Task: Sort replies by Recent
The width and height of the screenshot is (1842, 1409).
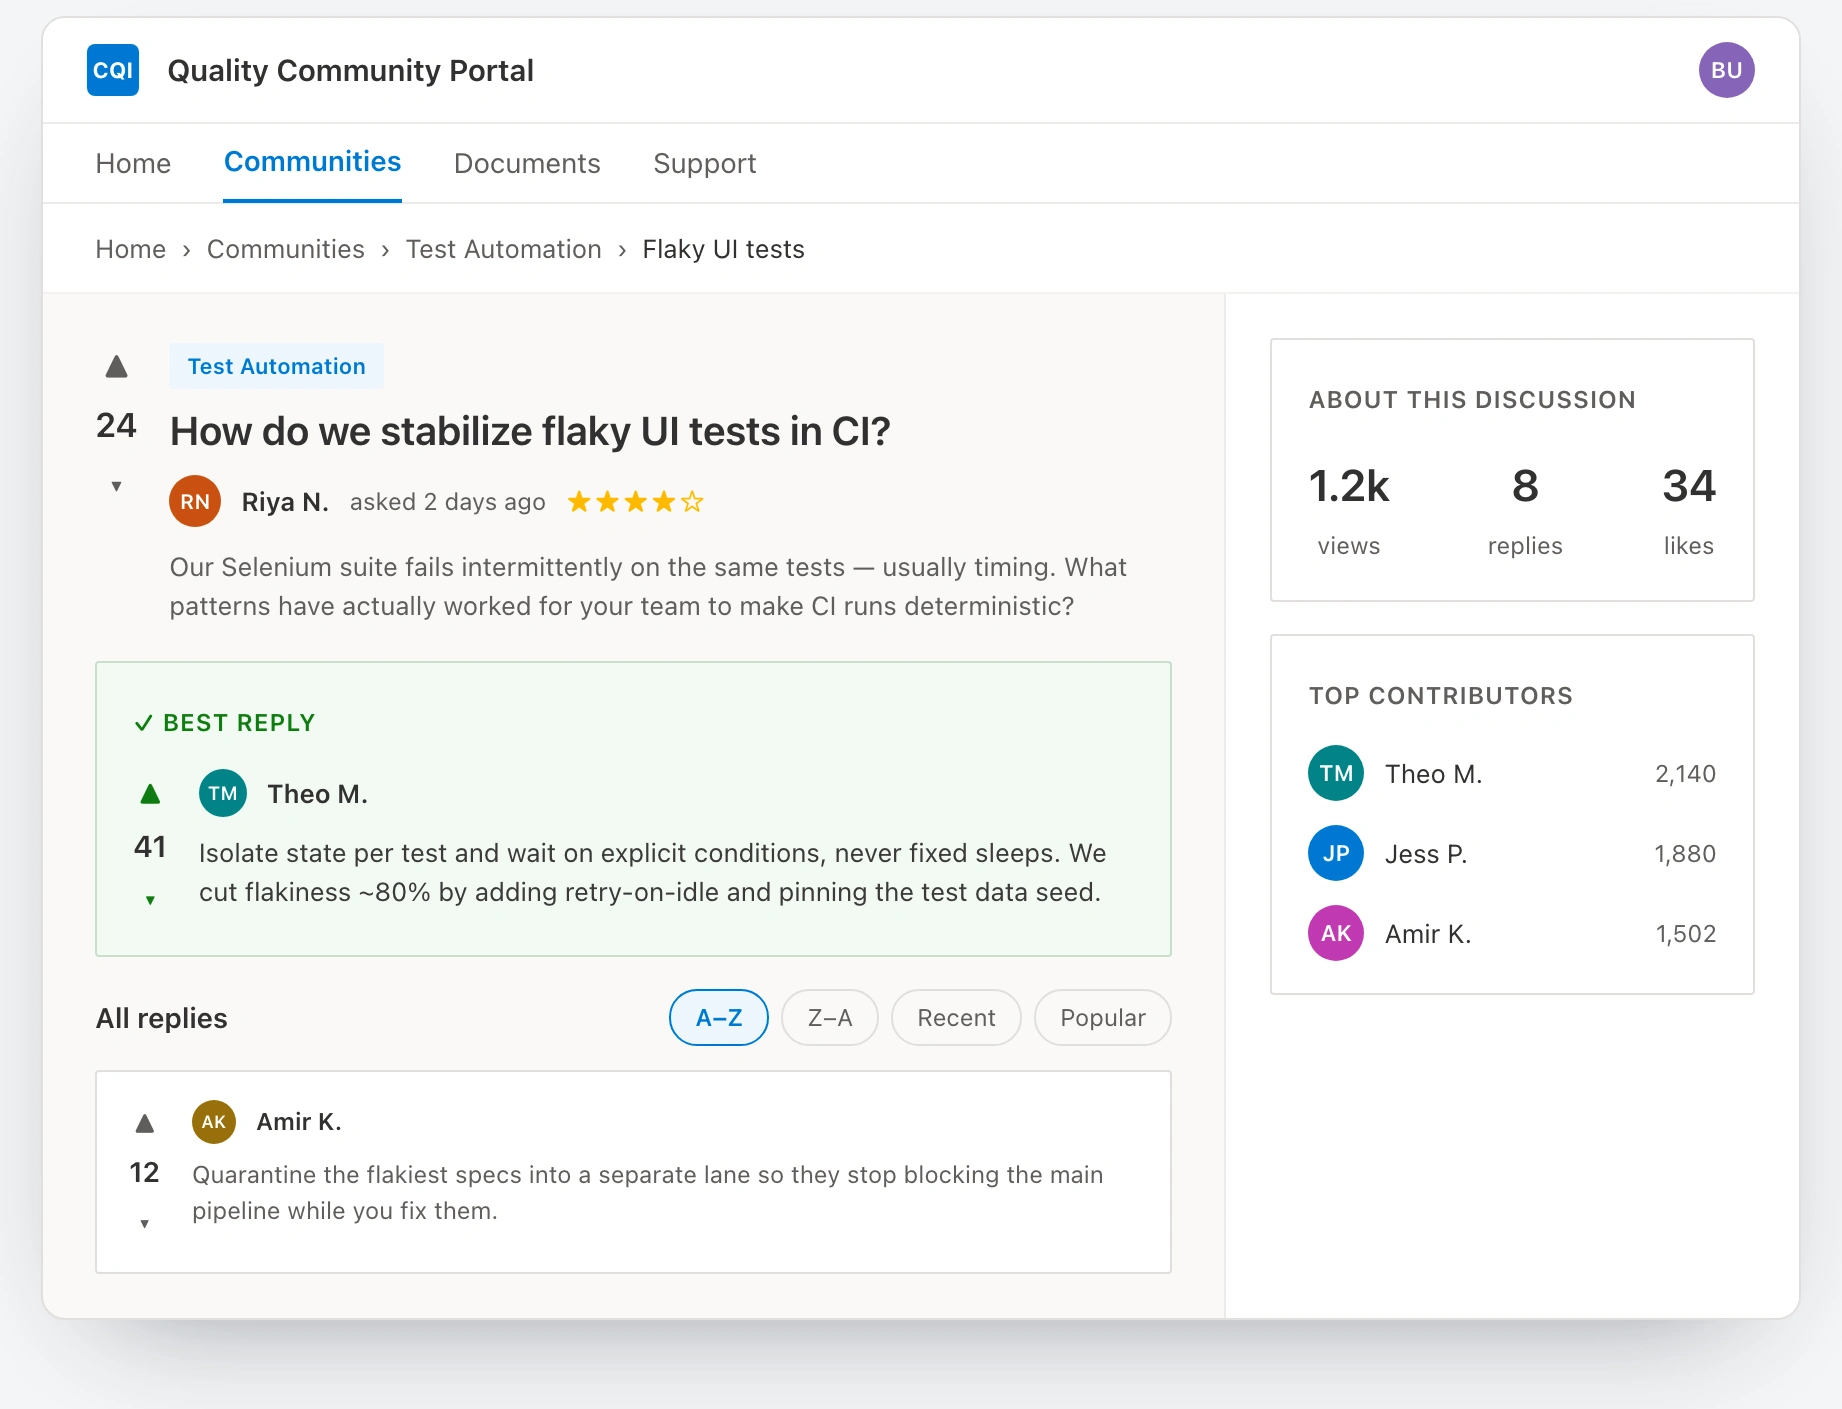Action: click(956, 1018)
